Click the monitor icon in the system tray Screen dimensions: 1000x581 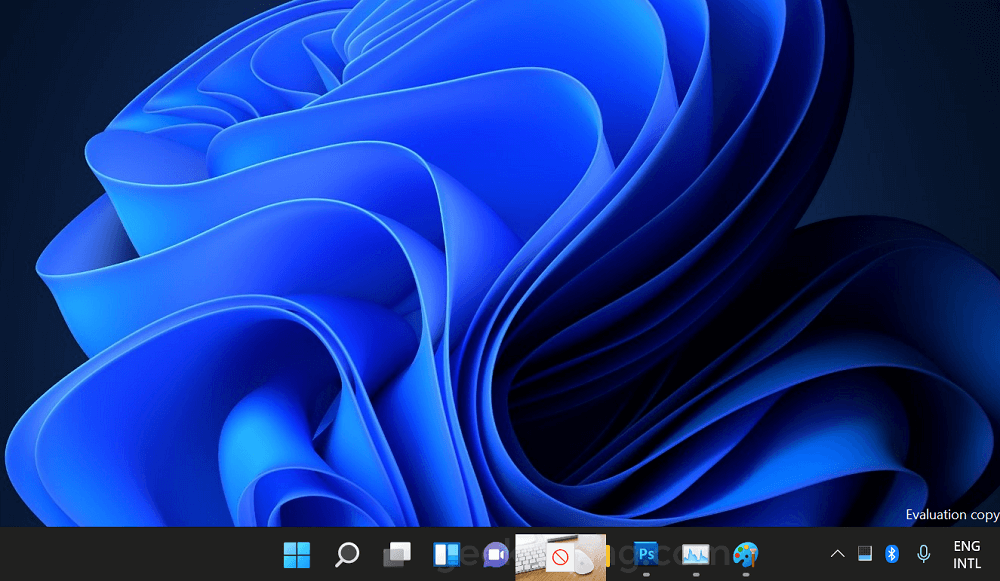(x=865, y=554)
